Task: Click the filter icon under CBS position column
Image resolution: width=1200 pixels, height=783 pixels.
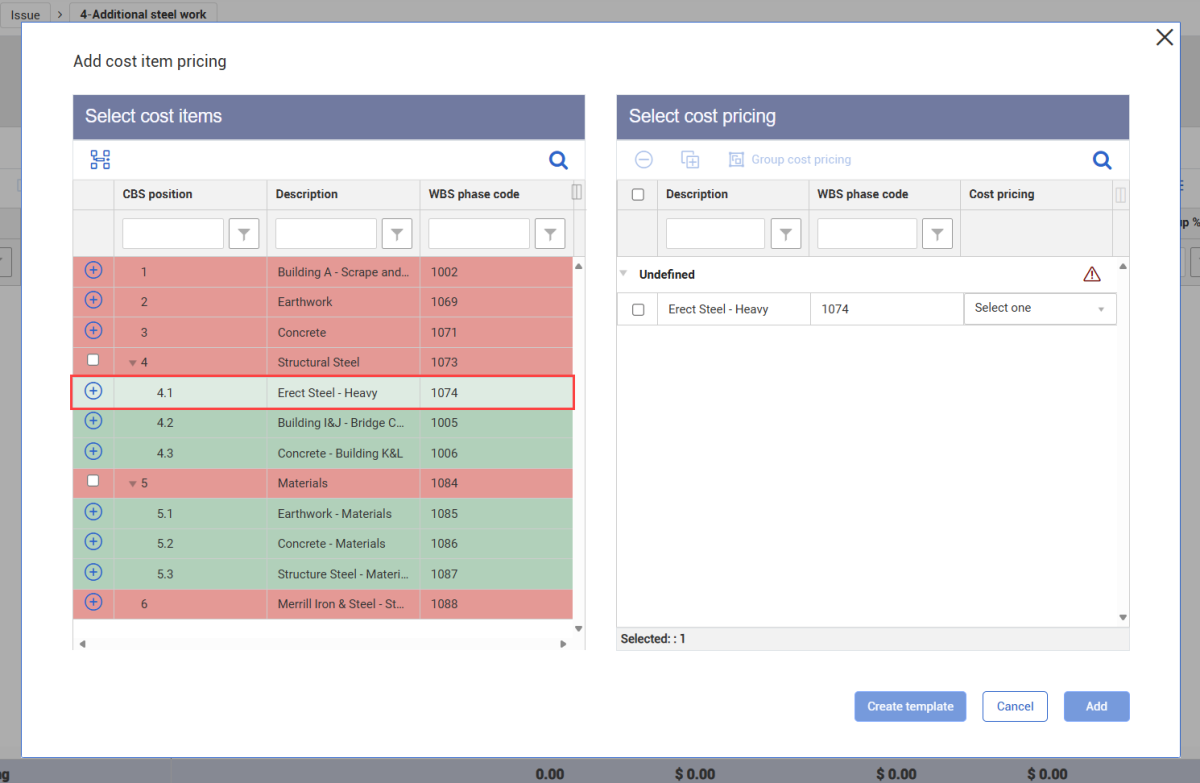Action: pyautogui.click(x=244, y=234)
